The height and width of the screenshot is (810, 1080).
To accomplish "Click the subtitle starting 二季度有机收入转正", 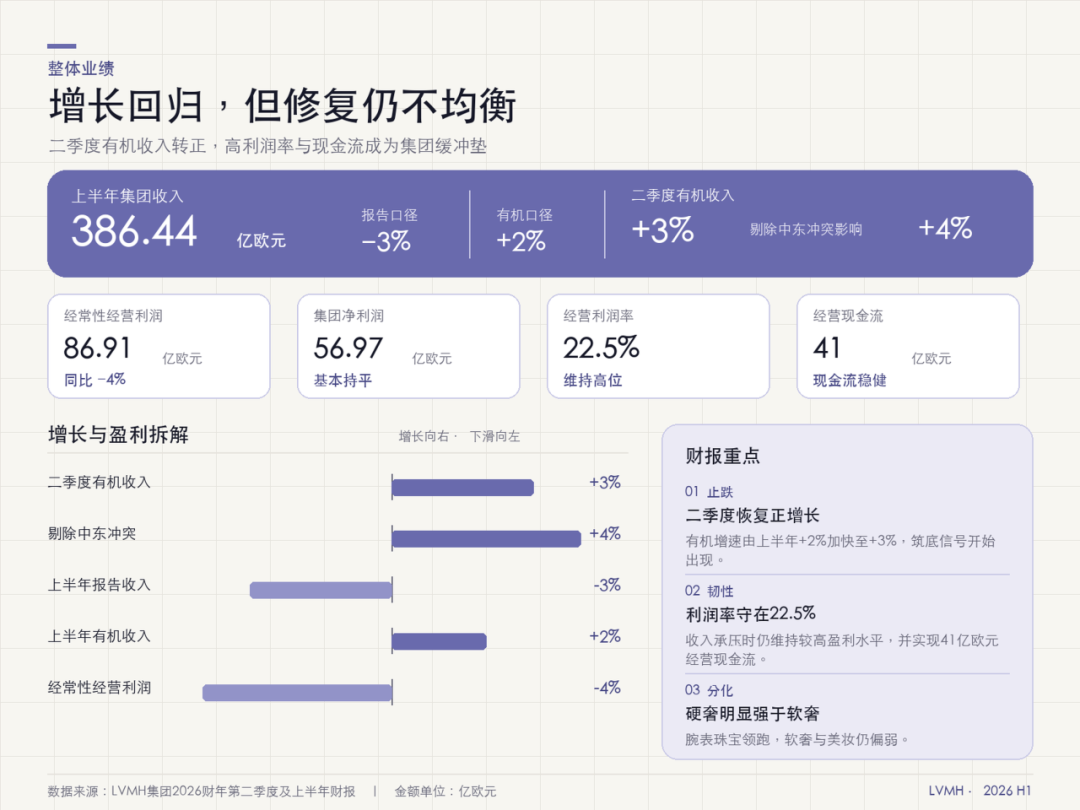I will pyautogui.click(x=268, y=146).
